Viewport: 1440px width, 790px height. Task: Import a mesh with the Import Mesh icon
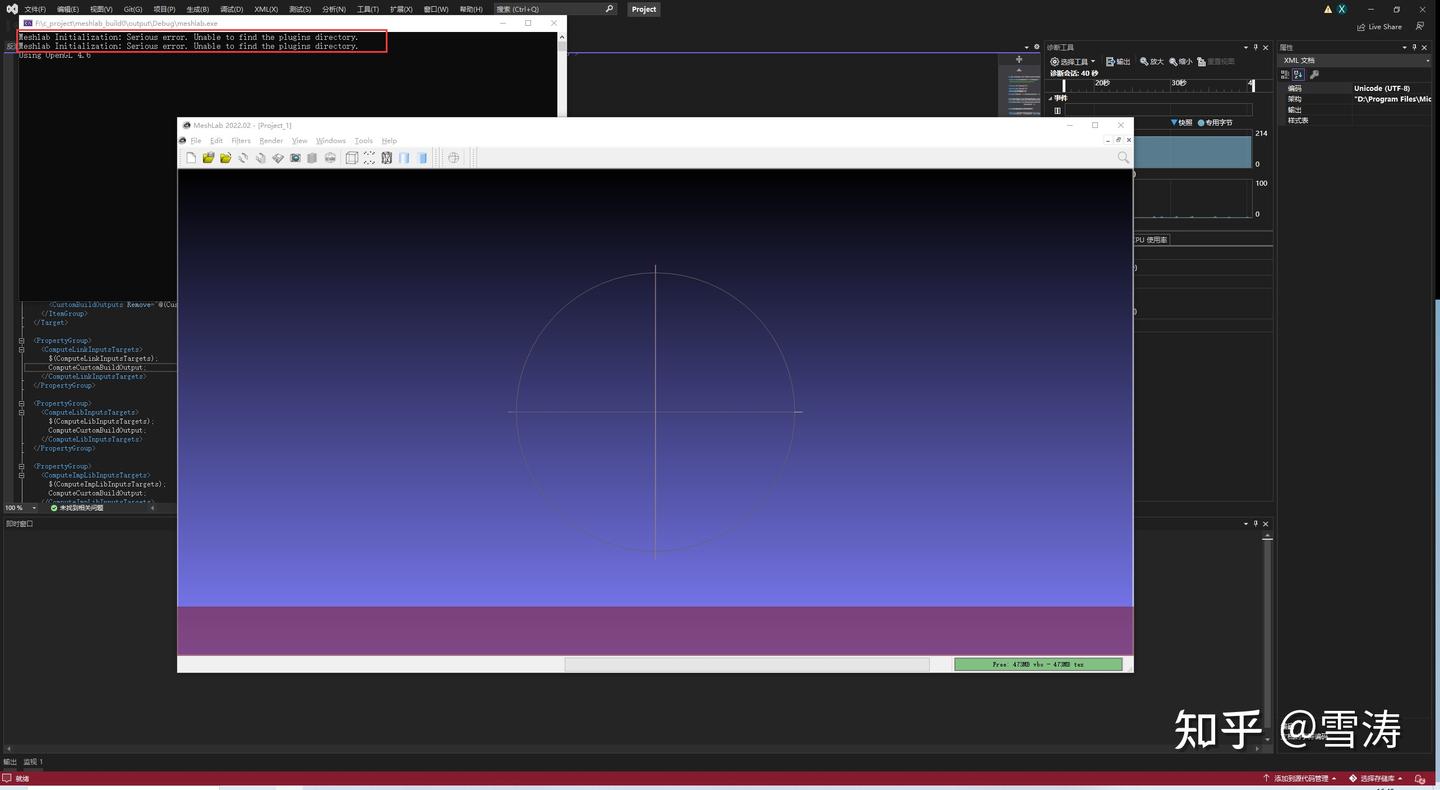(x=225, y=157)
